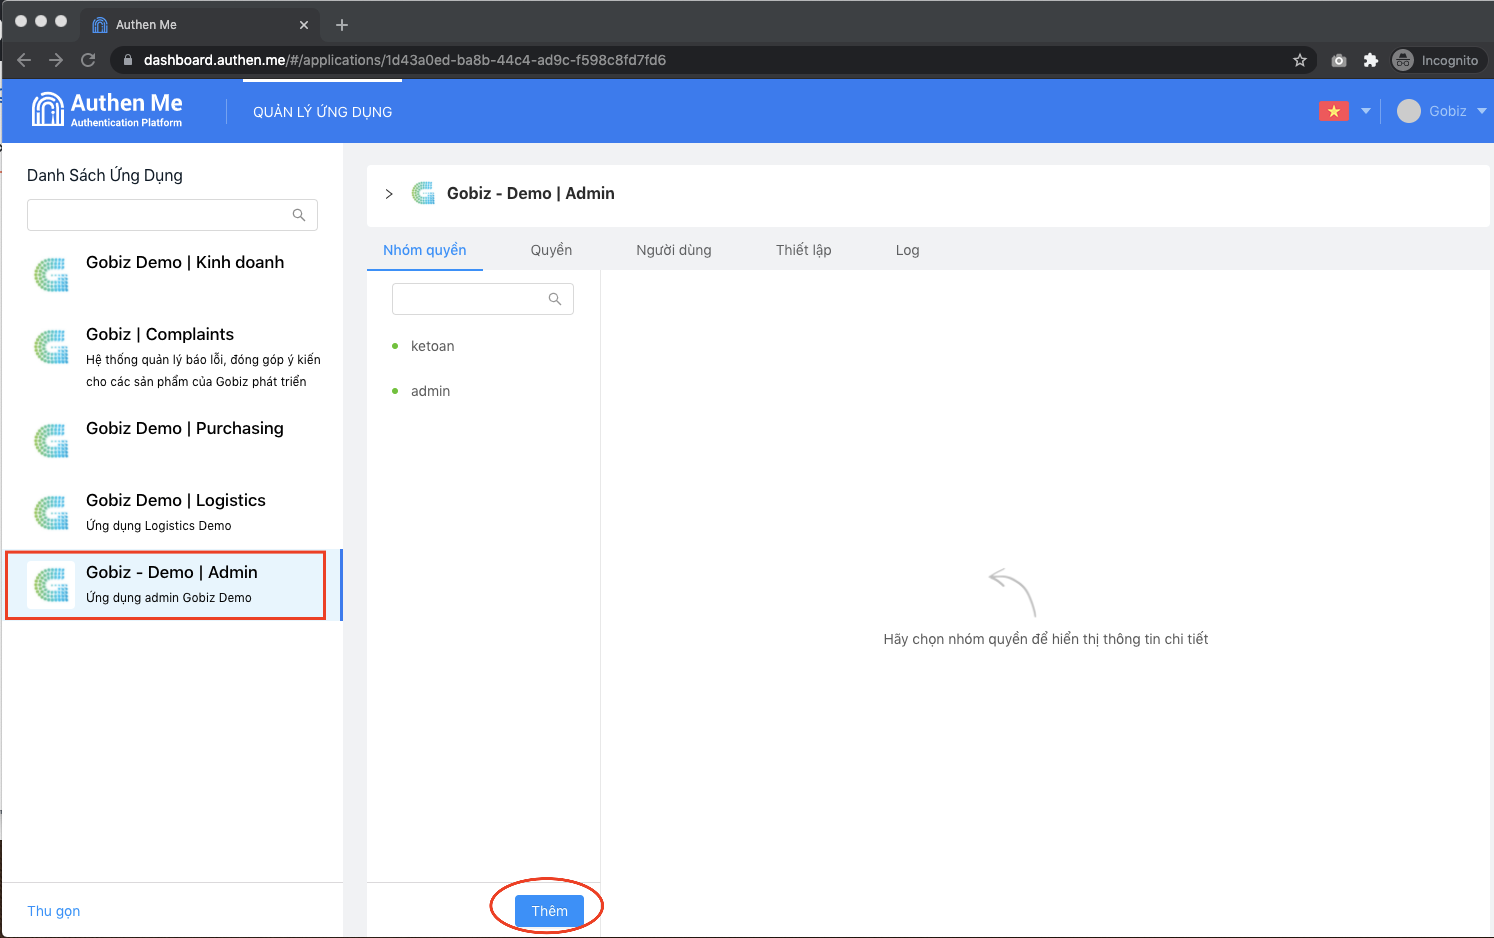
Task: Open the language dropdown arrow beside the flag
Action: pos(1366,111)
